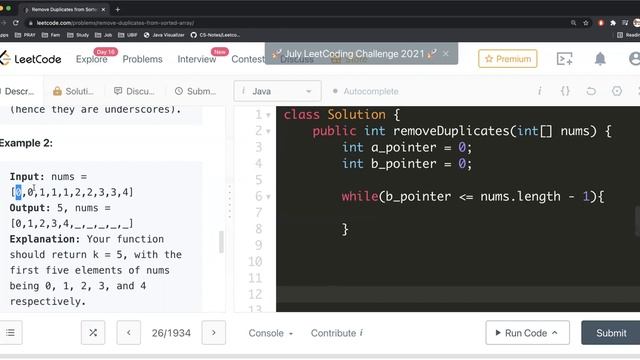The image size is (640, 360).
Task: Click the 26/1934 problem counter
Action: coord(171,333)
